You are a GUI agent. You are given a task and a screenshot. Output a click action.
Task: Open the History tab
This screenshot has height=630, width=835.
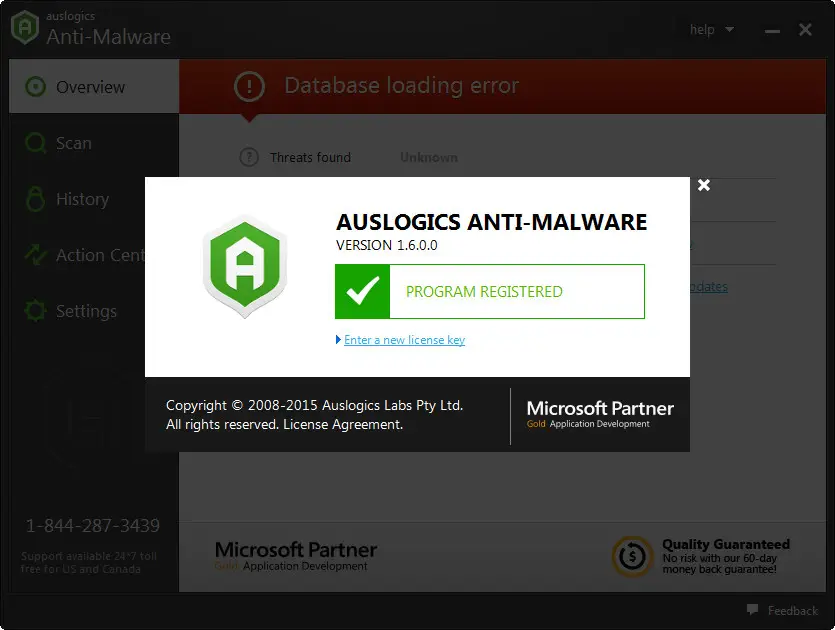(82, 199)
